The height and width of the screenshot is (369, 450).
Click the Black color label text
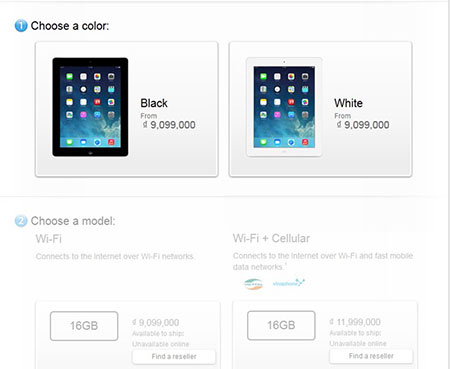click(x=154, y=103)
